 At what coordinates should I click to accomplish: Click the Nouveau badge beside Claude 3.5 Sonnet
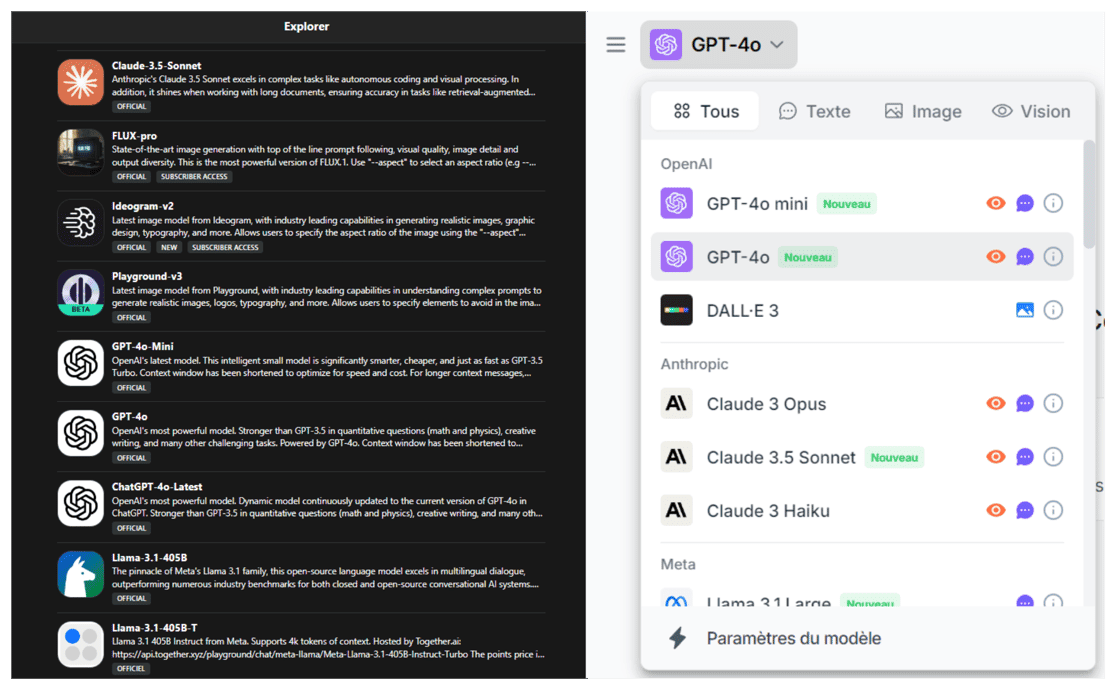pyautogui.click(x=894, y=457)
